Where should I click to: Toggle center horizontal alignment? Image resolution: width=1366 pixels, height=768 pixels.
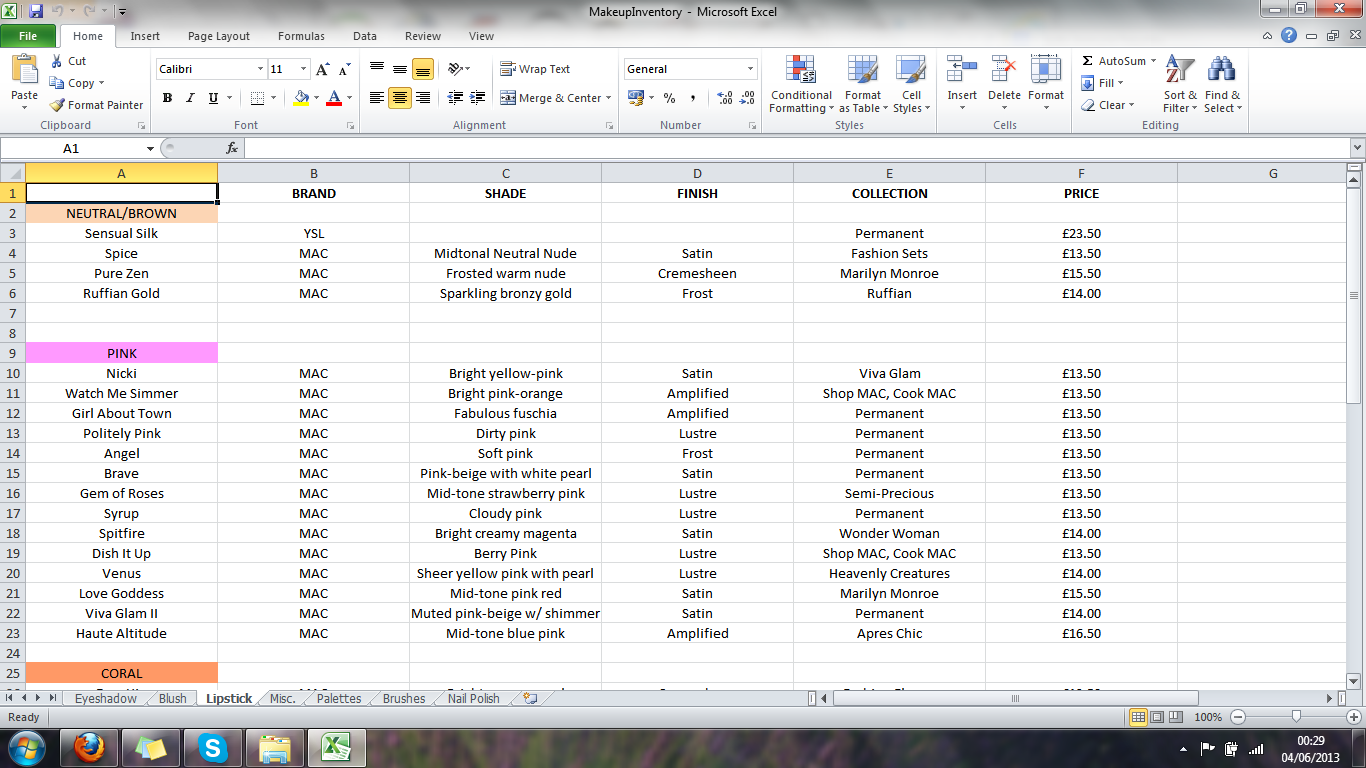[x=399, y=98]
